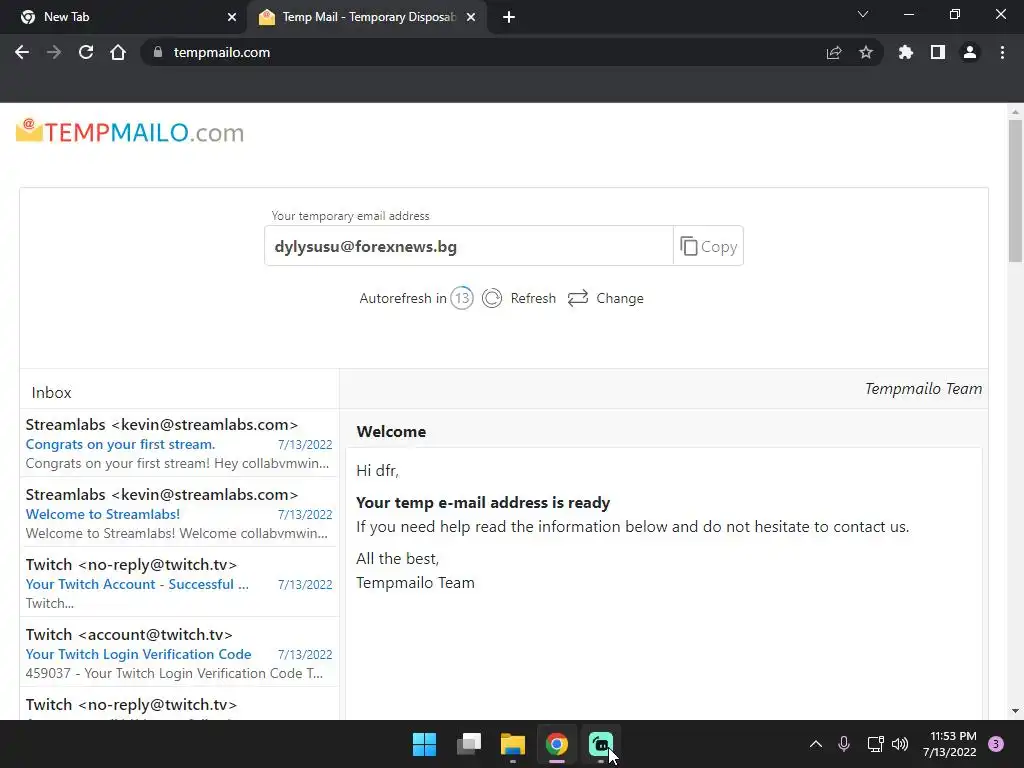Copy the temporary email address

tap(709, 246)
